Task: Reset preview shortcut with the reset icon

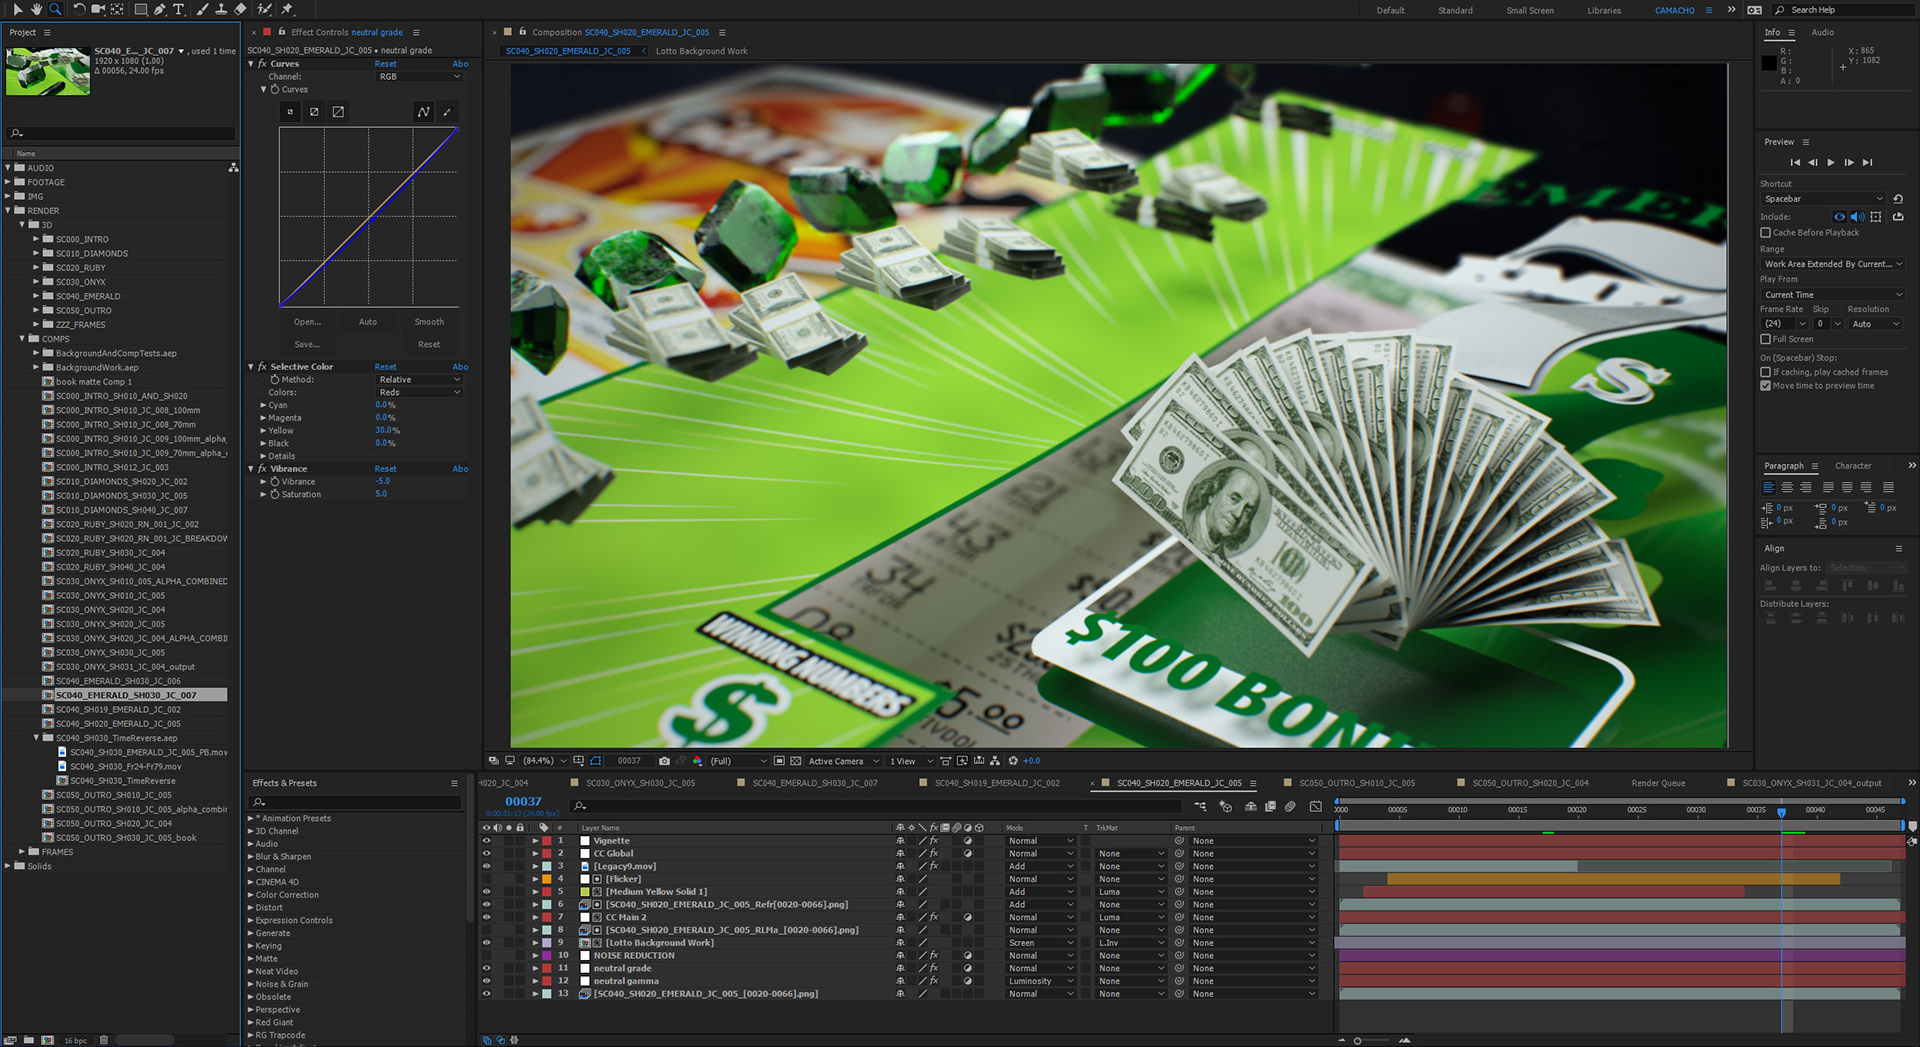Action: tap(1898, 199)
